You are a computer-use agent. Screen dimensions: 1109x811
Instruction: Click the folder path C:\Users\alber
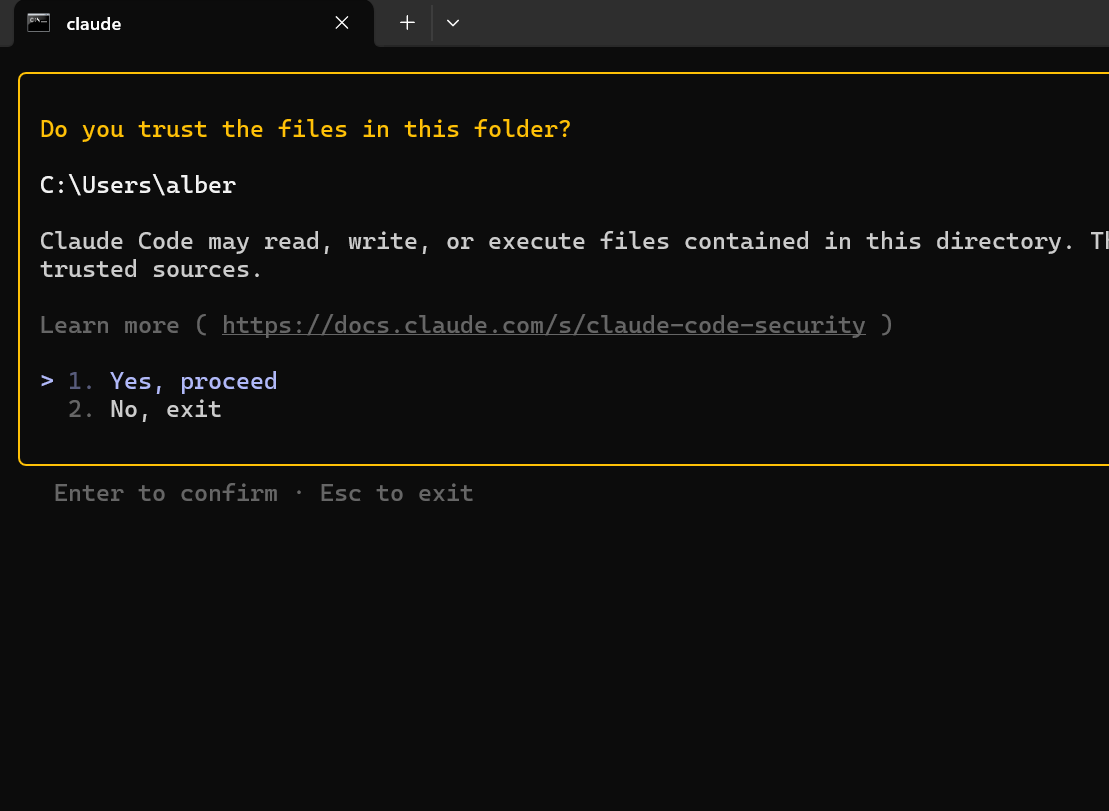(x=137, y=184)
